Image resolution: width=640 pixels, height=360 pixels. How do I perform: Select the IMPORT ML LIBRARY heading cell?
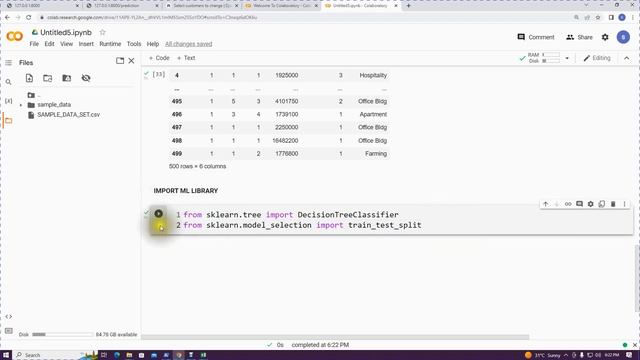pyautogui.click(x=186, y=191)
